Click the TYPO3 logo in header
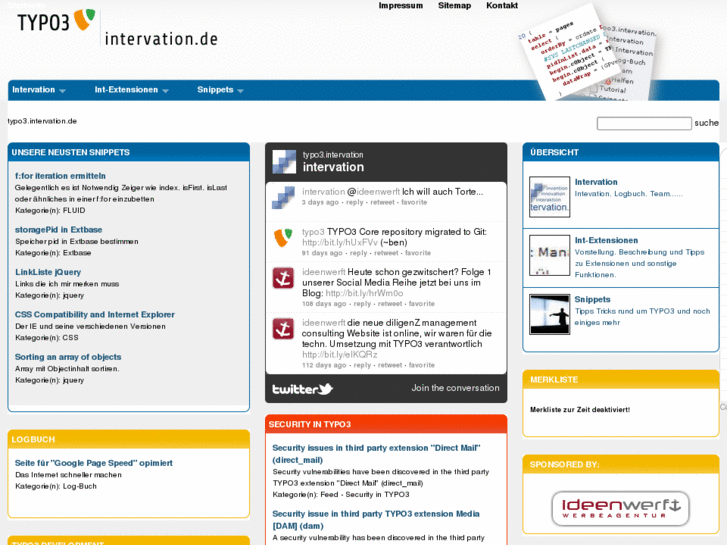The width and height of the screenshot is (727, 545). click(x=57, y=21)
